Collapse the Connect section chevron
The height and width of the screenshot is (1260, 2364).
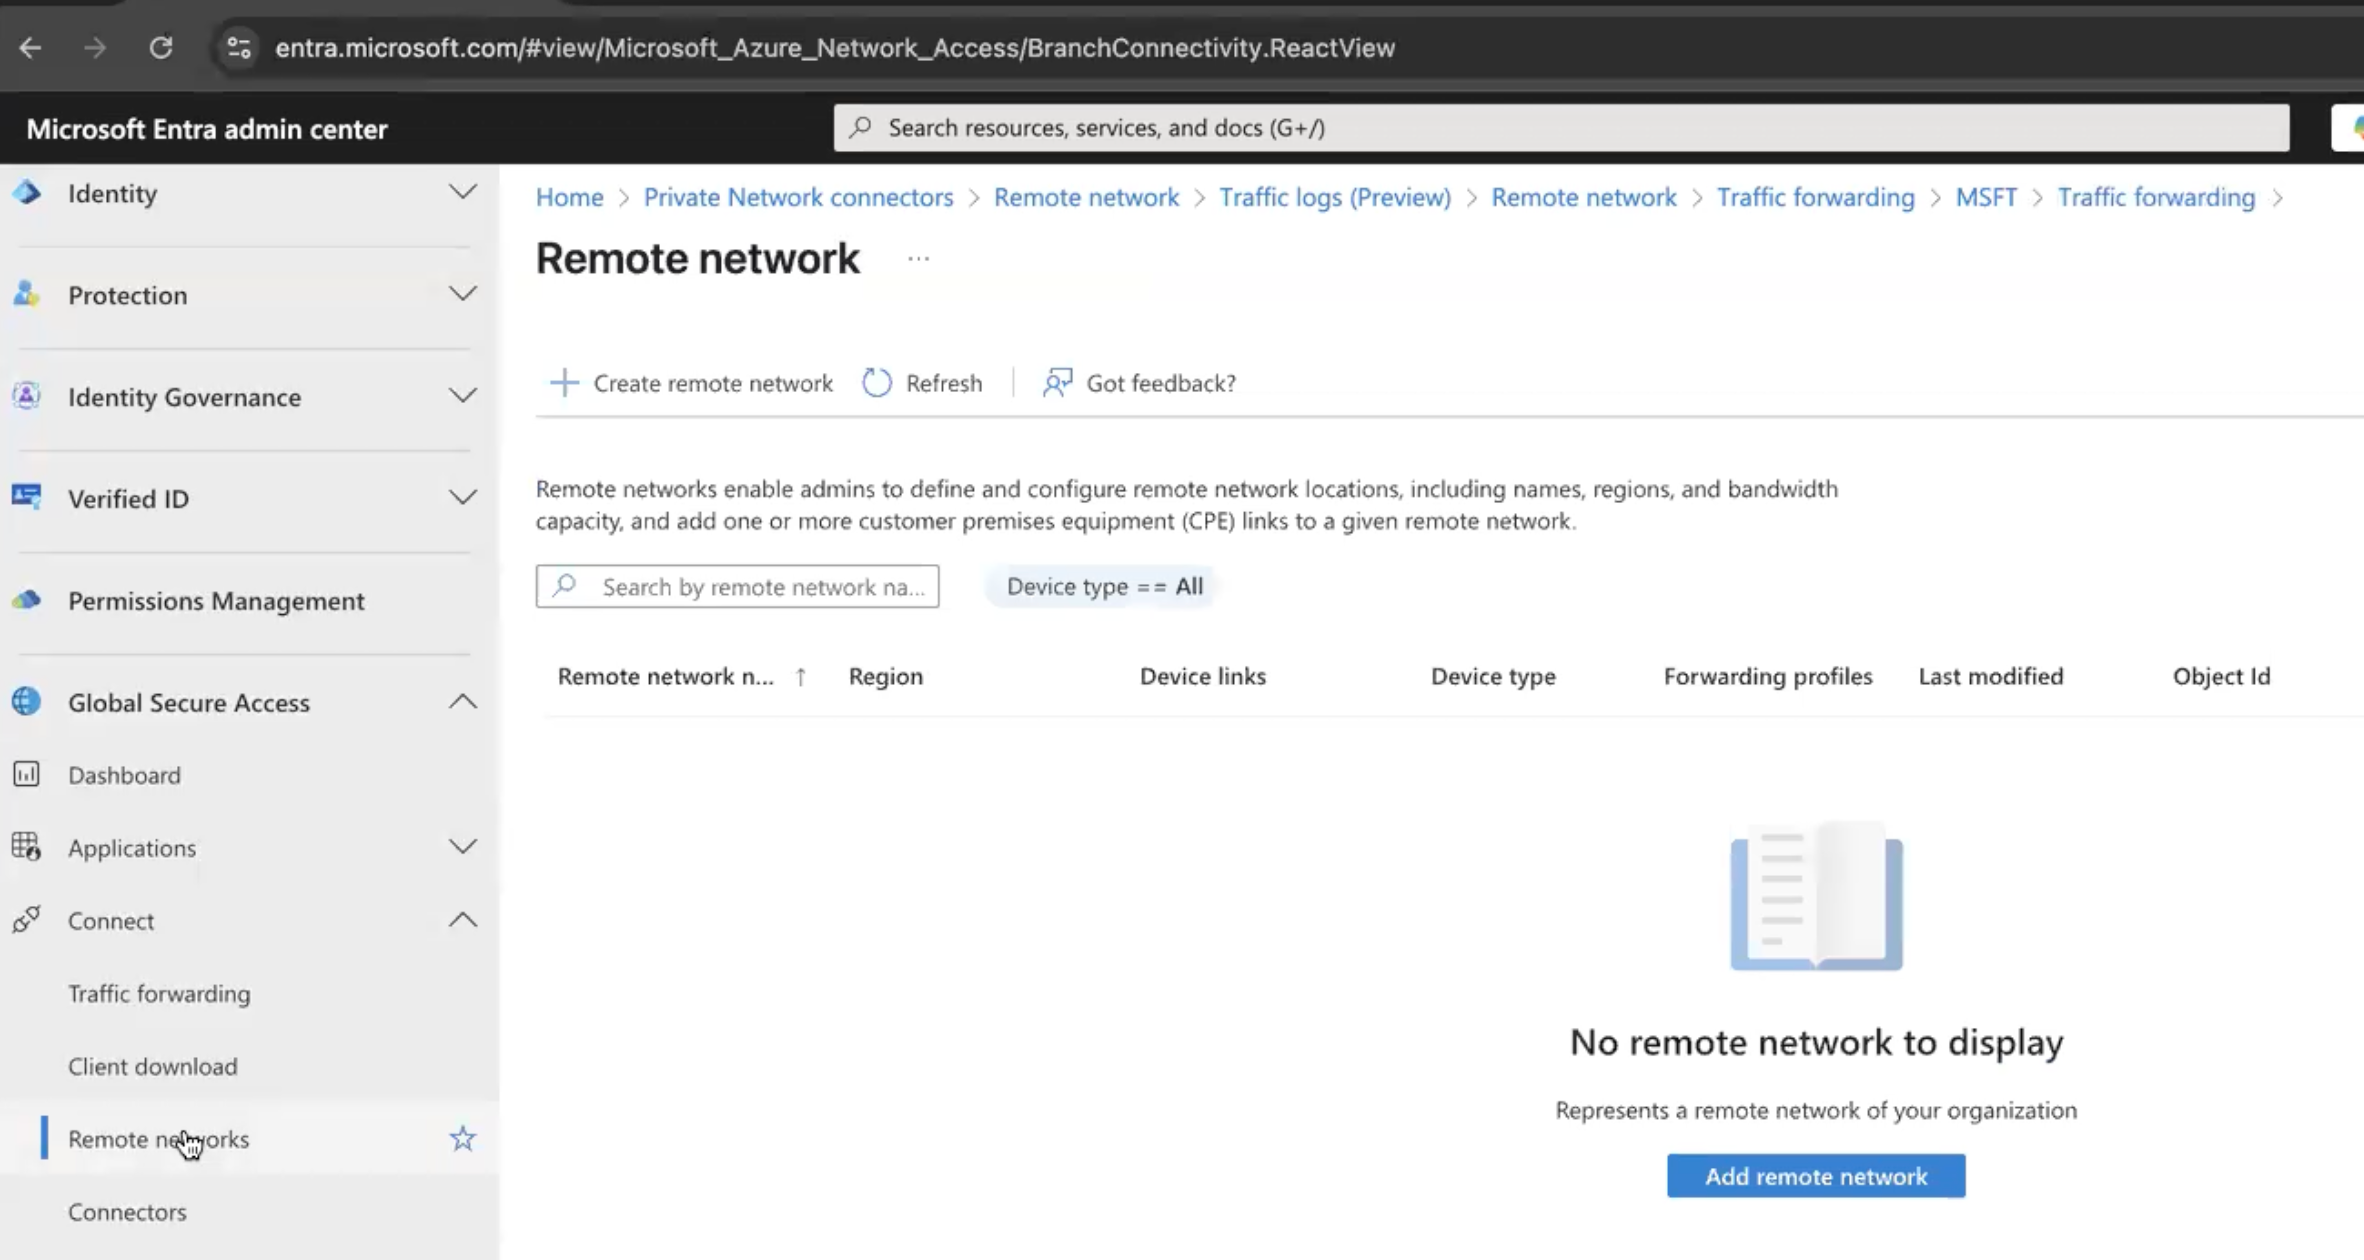tap(462, 919)
